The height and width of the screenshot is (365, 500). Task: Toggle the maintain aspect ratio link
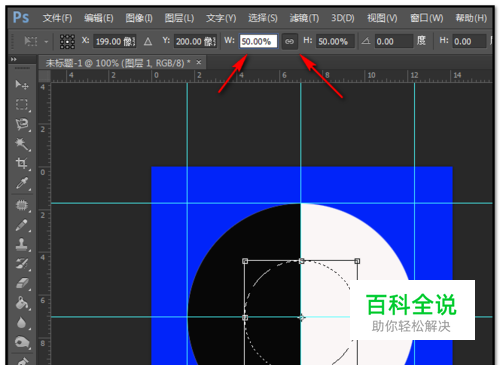click(289, 42)
